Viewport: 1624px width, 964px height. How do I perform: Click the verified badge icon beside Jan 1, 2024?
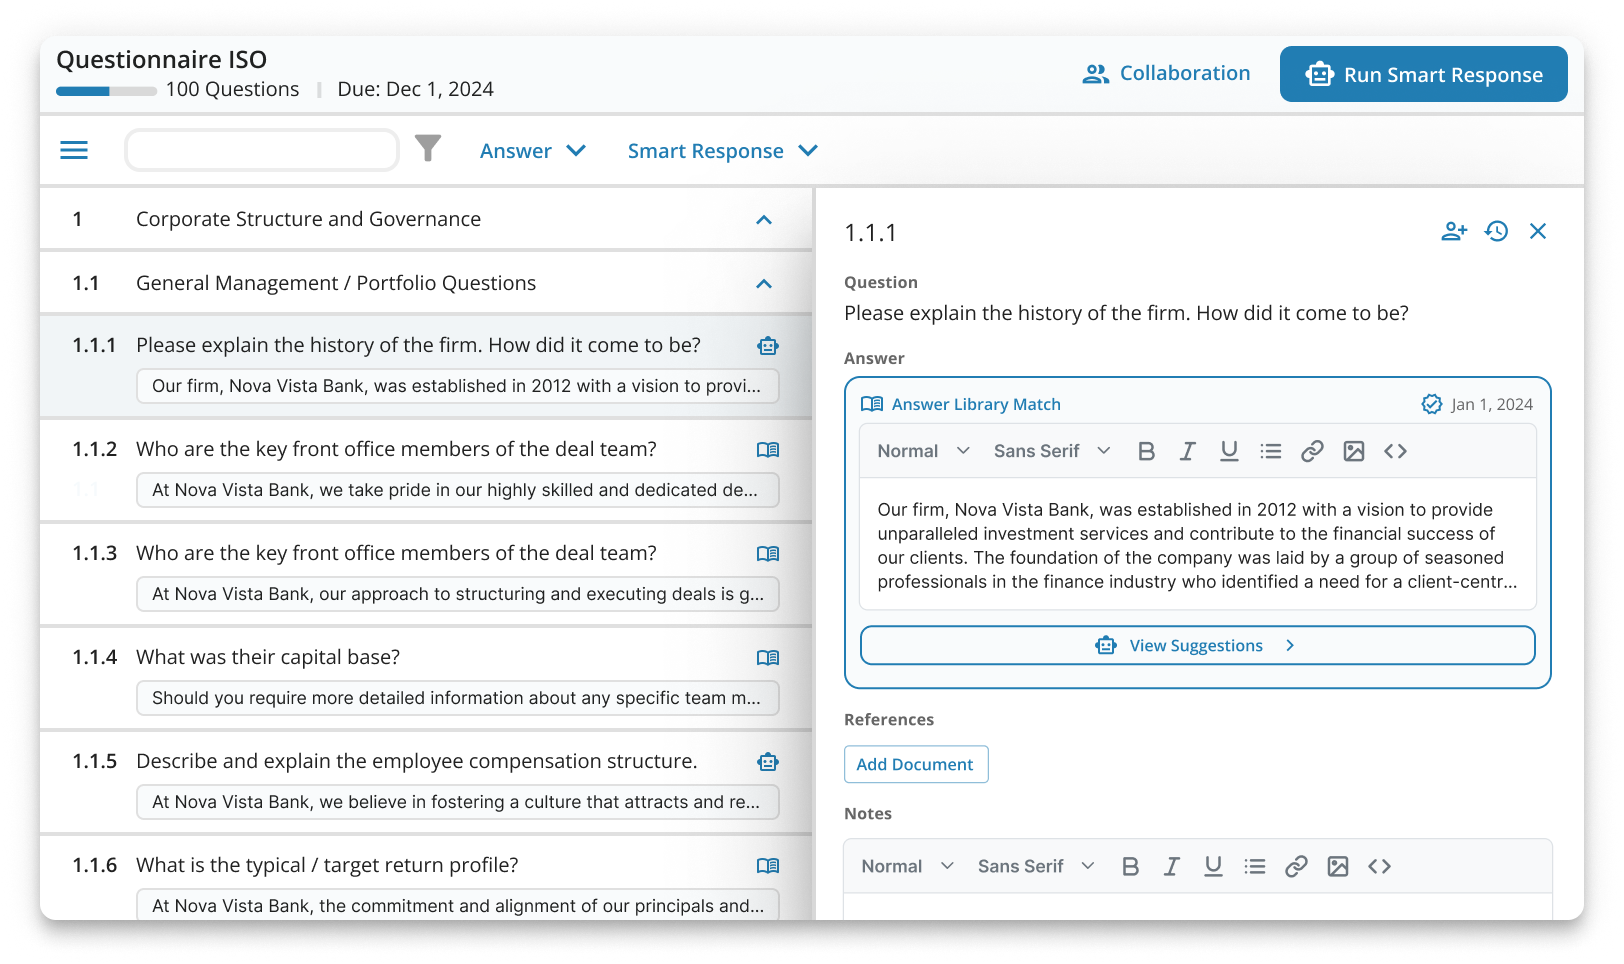click(1432, 404)
